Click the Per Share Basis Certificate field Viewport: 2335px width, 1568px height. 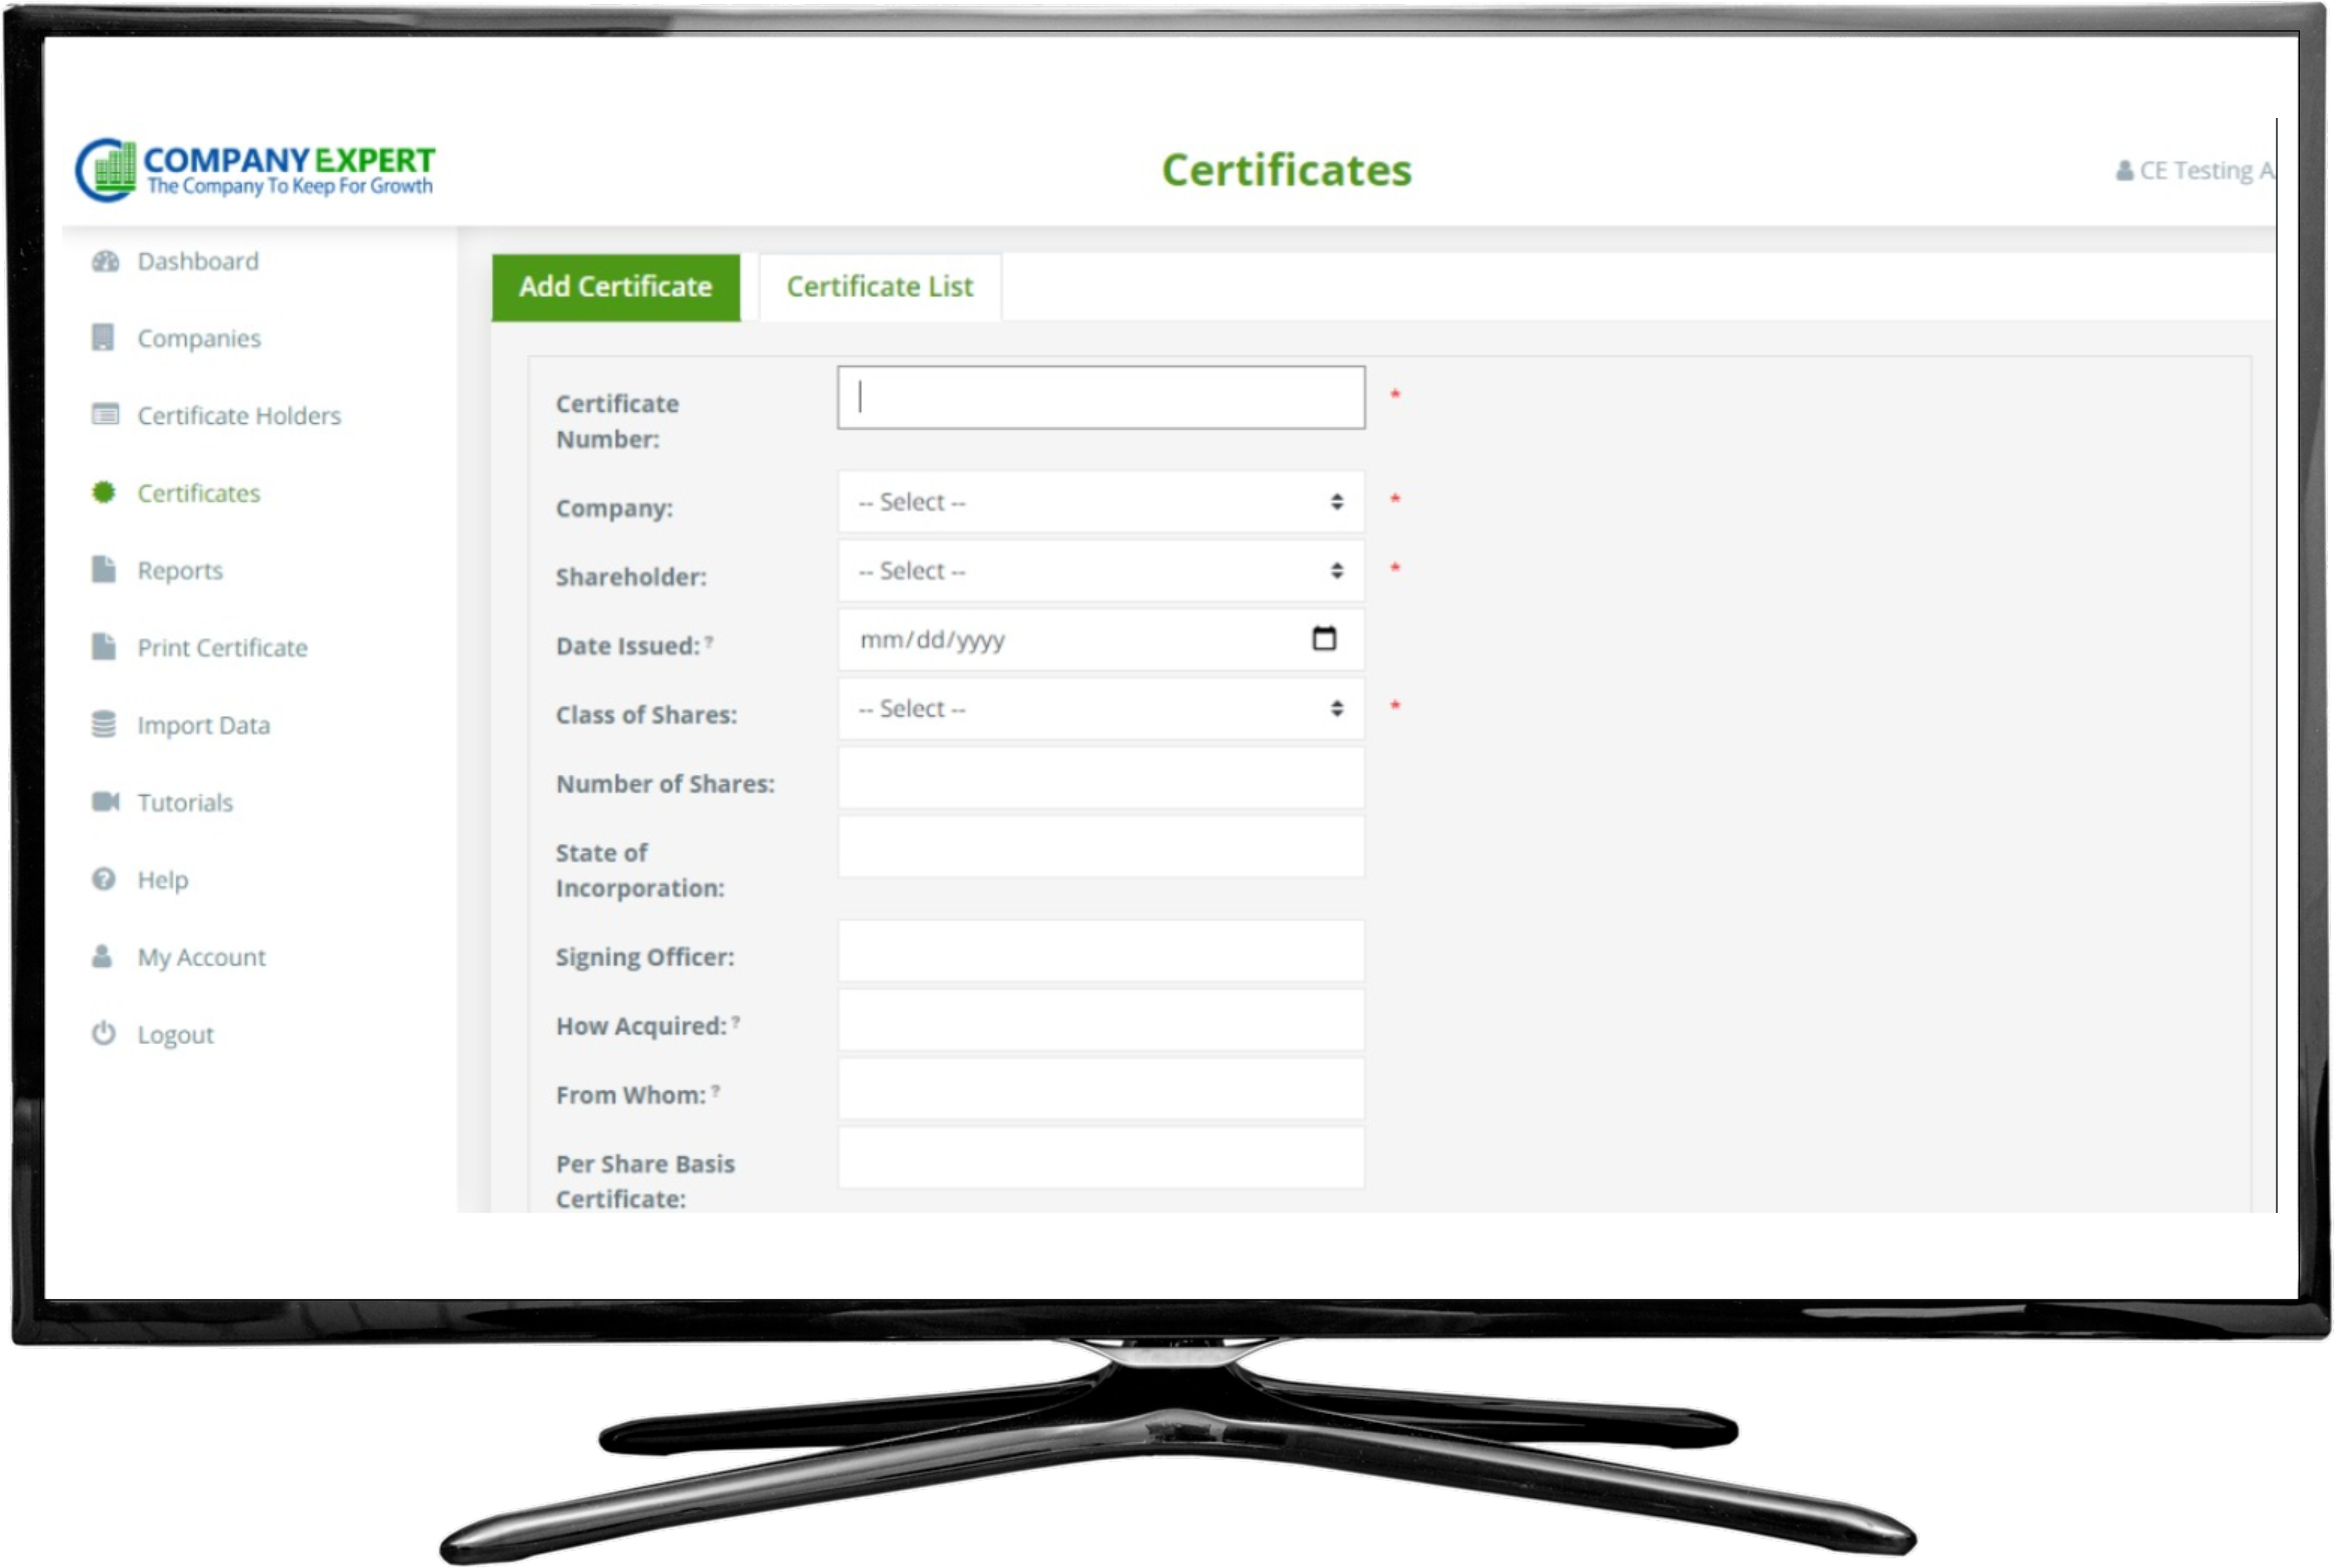(1100, 1158)
